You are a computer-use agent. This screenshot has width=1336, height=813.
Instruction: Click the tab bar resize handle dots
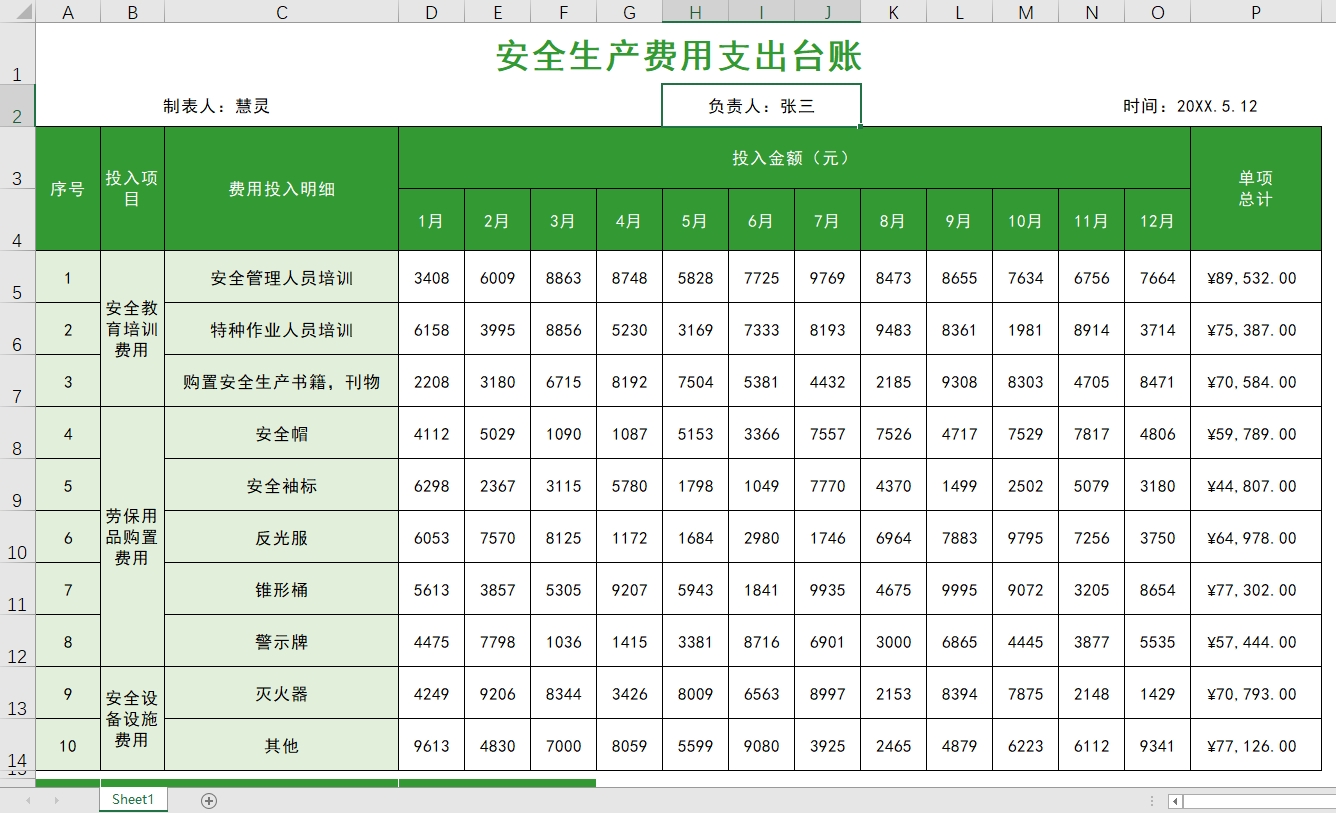click(1152, 801)
